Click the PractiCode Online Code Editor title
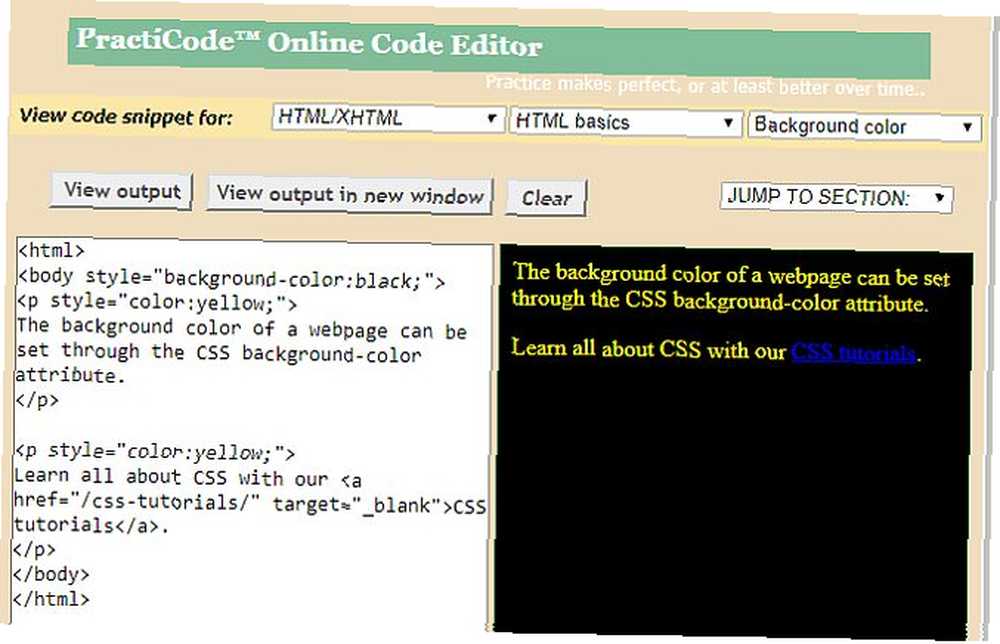 309,42
